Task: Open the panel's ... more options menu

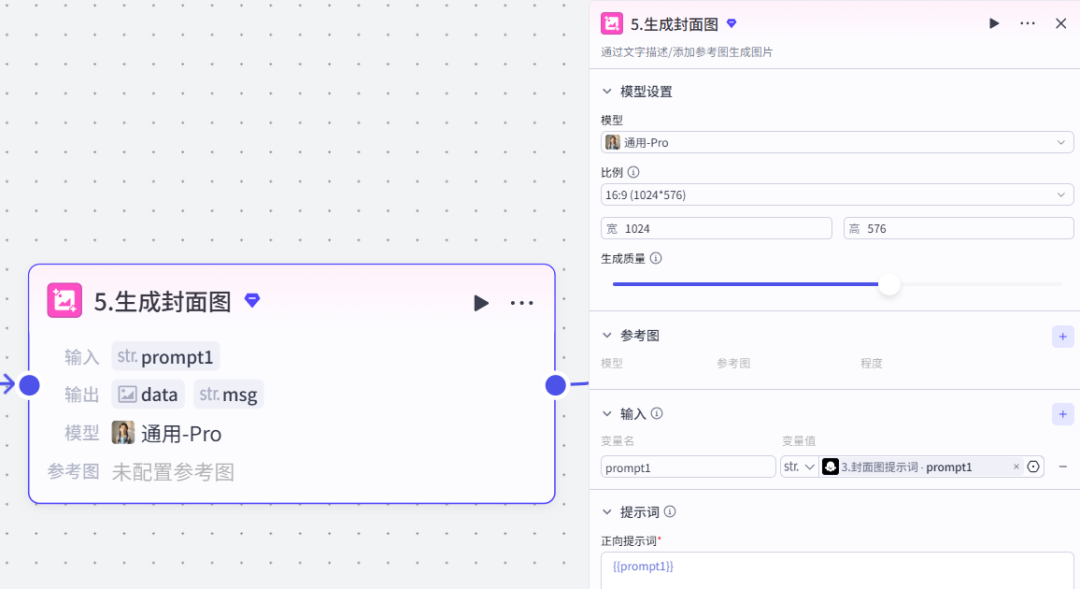Action: (x=1027, y=22)
